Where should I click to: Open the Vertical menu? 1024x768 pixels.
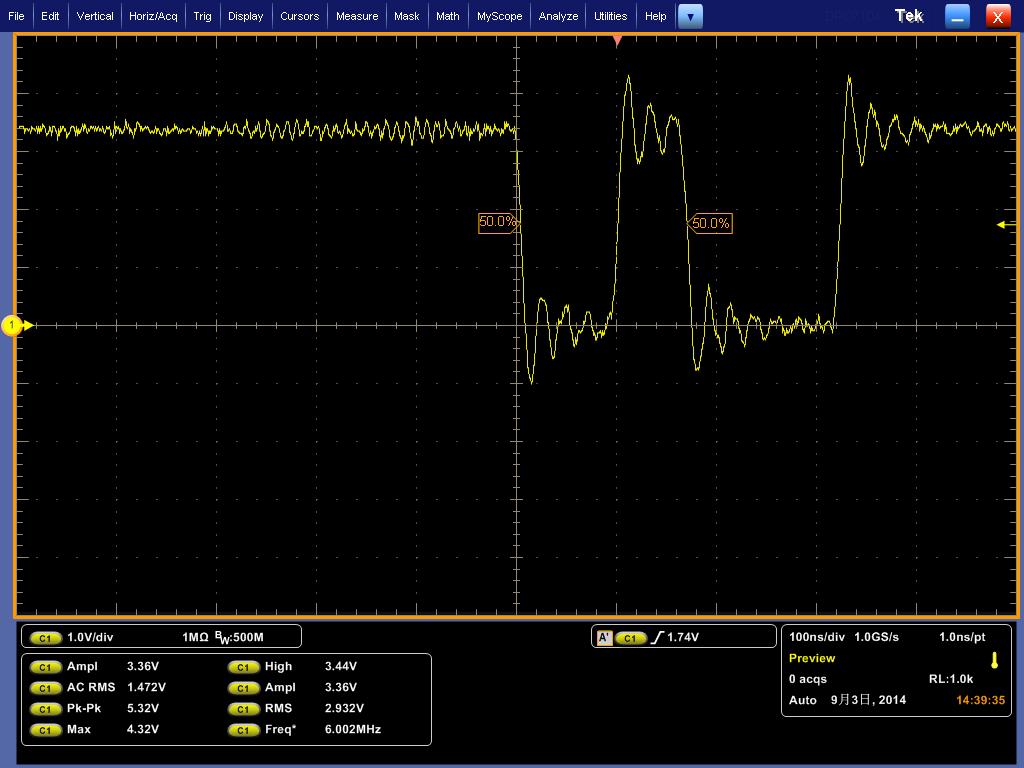tap(95, 16)
